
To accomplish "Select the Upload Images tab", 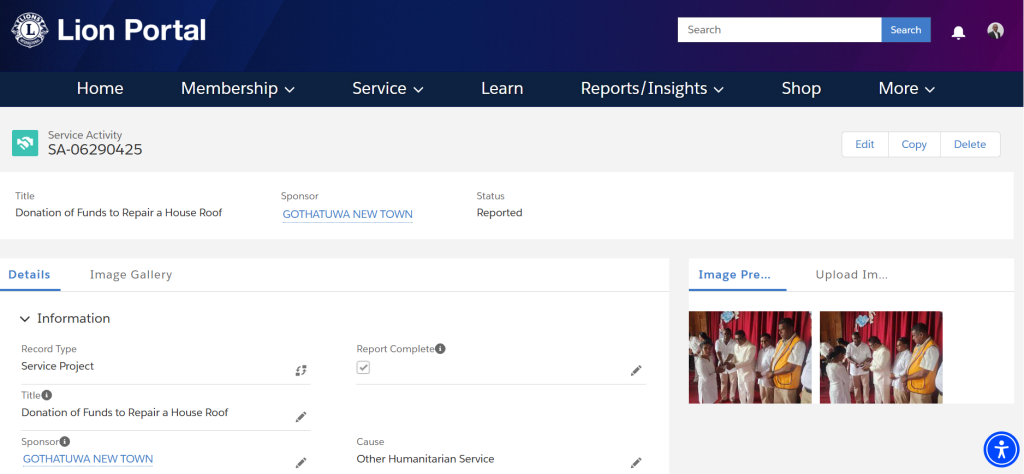I will (x=852, y=275).
